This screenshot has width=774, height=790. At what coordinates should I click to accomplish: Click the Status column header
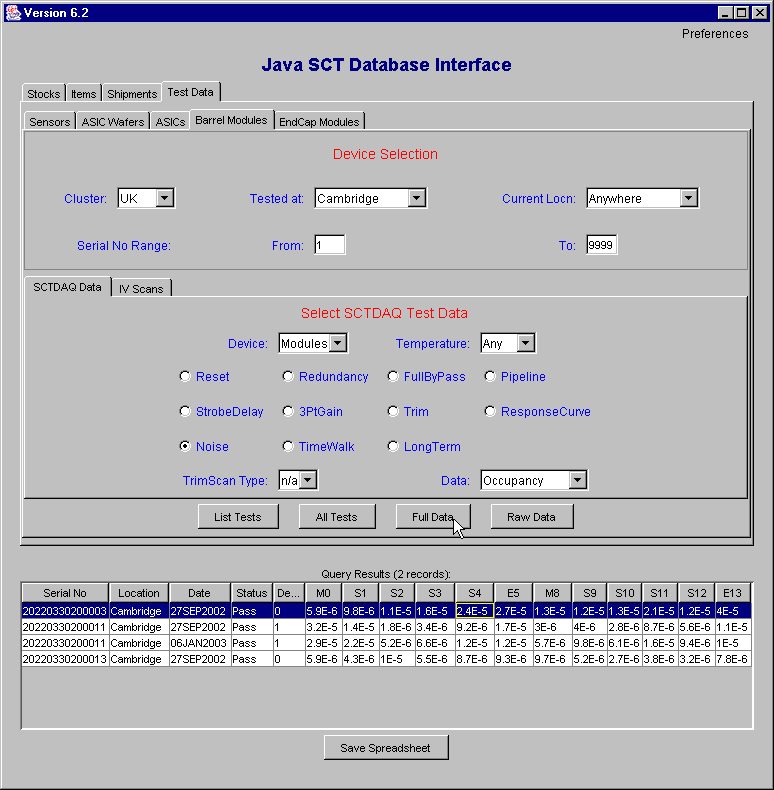(251, 592)
